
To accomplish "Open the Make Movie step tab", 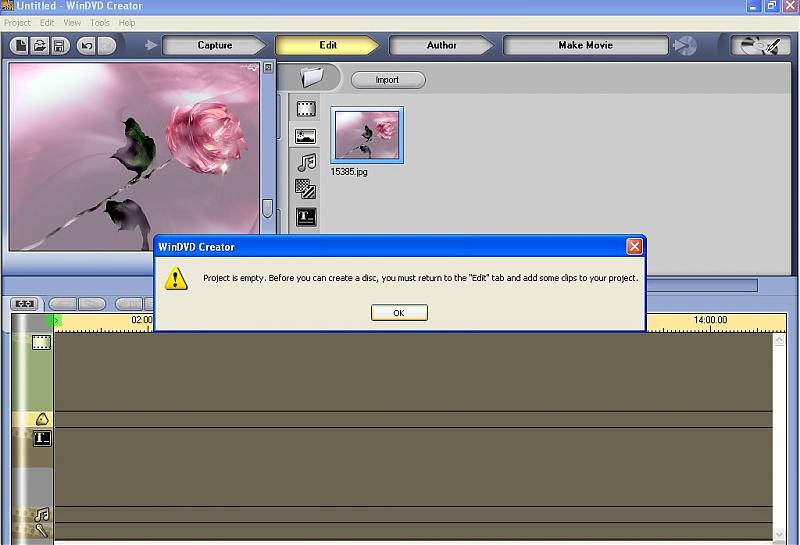I will [x=585, y=45].
